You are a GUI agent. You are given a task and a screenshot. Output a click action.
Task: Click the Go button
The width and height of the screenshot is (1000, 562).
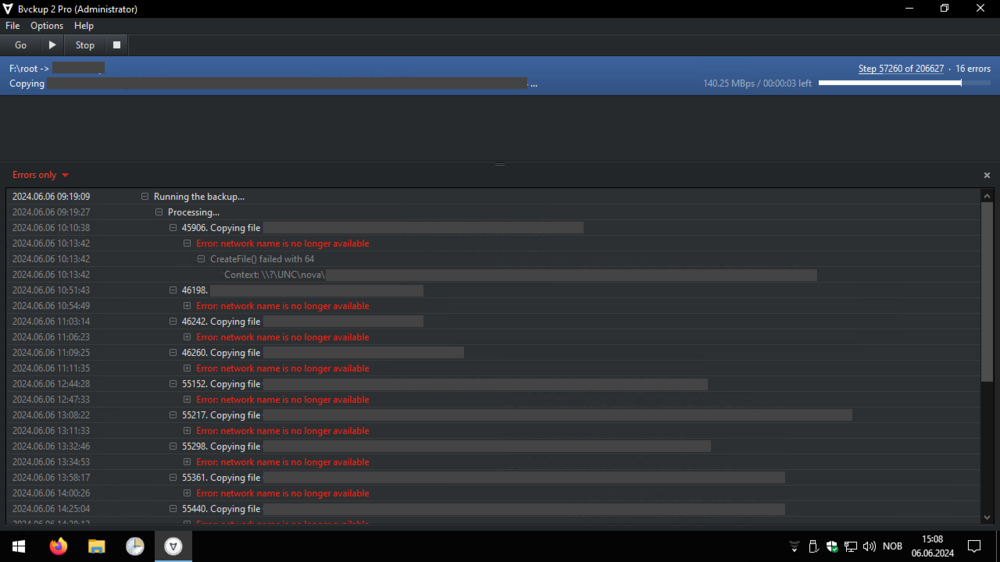click(x=20, y=45)
